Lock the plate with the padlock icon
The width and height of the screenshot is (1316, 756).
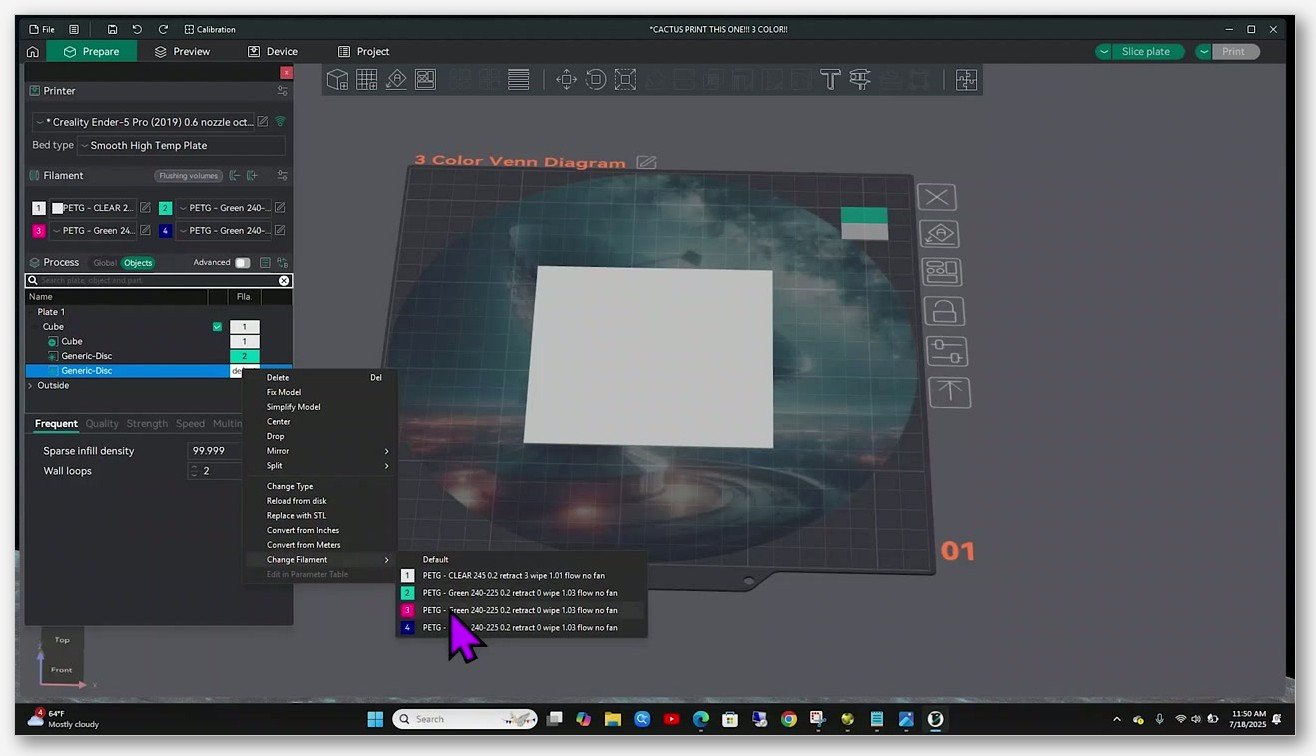[943, 311]
